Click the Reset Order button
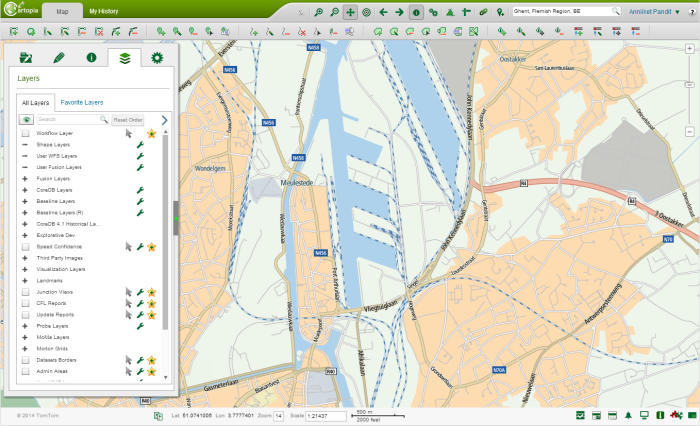700x426 pixels. click(128, 119)
